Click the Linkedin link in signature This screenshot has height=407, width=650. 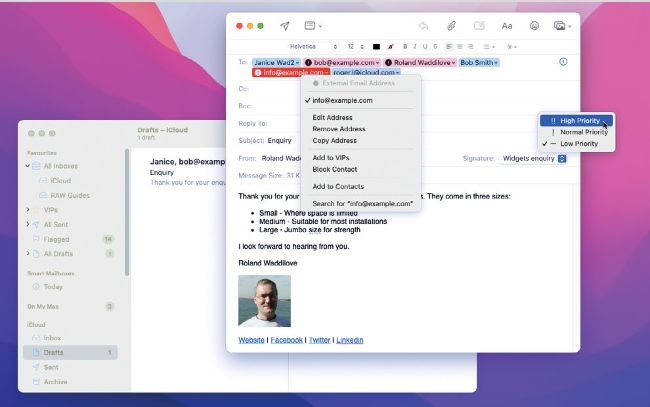[x=350, y=340]
